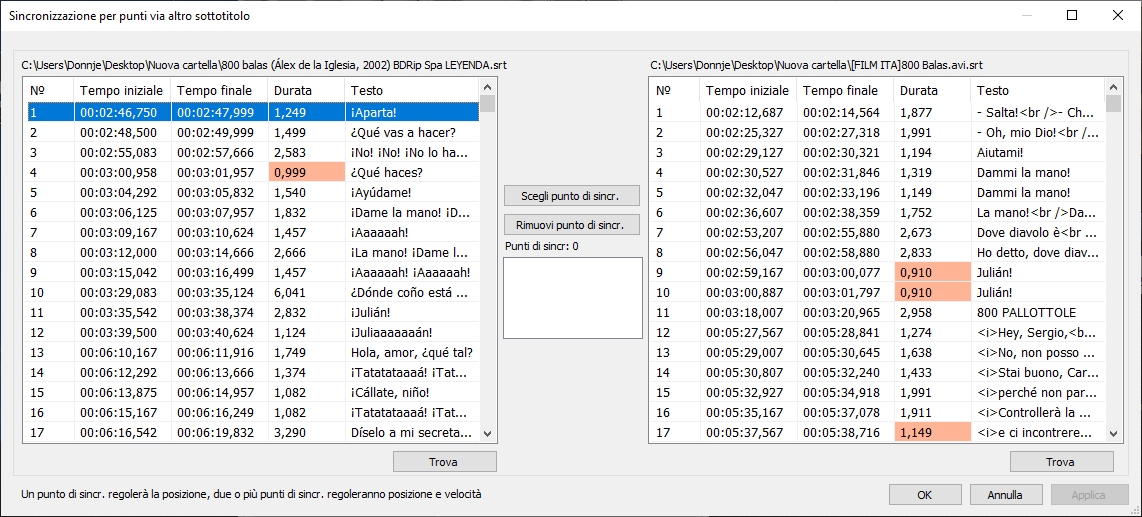
Task: Select right row '<i>No, non posso ...'
Action: 878,353
